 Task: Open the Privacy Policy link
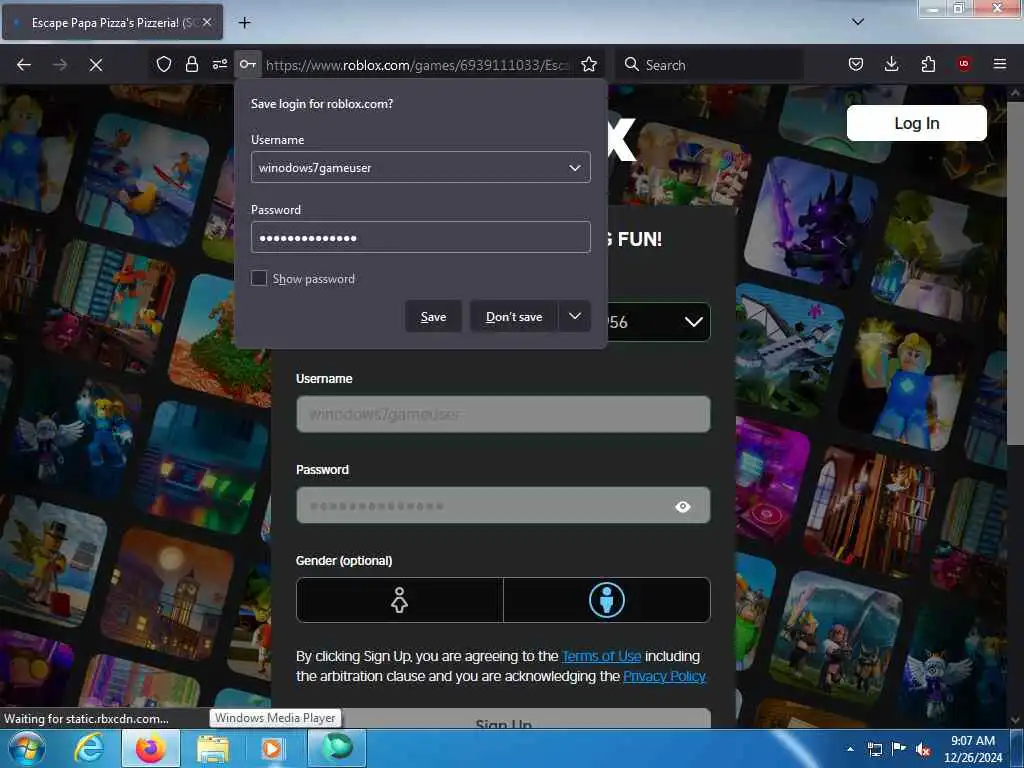[664, 676]
